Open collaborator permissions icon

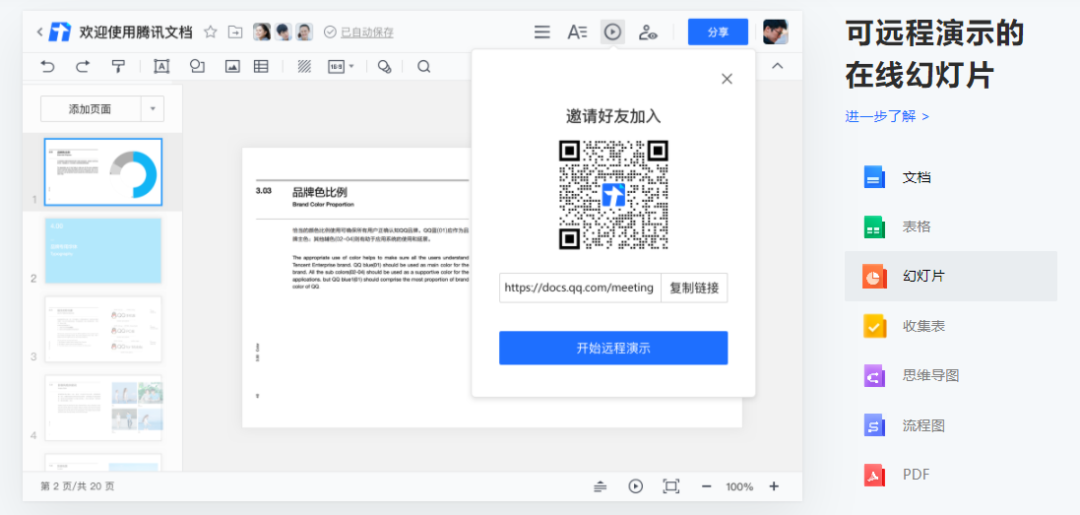[647, 32]
